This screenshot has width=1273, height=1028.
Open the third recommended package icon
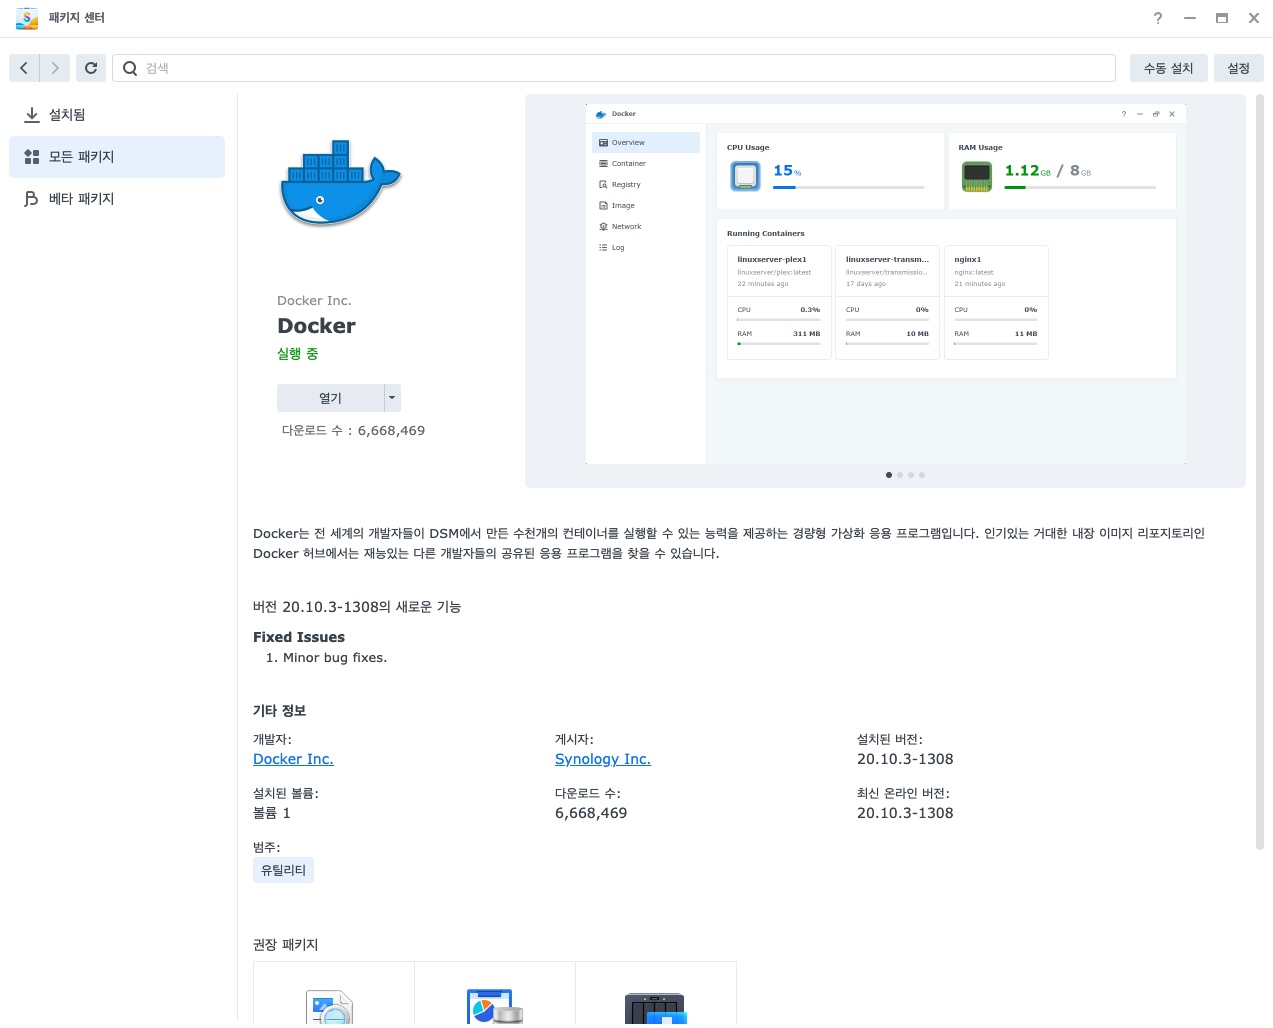tap(656, 1008)
